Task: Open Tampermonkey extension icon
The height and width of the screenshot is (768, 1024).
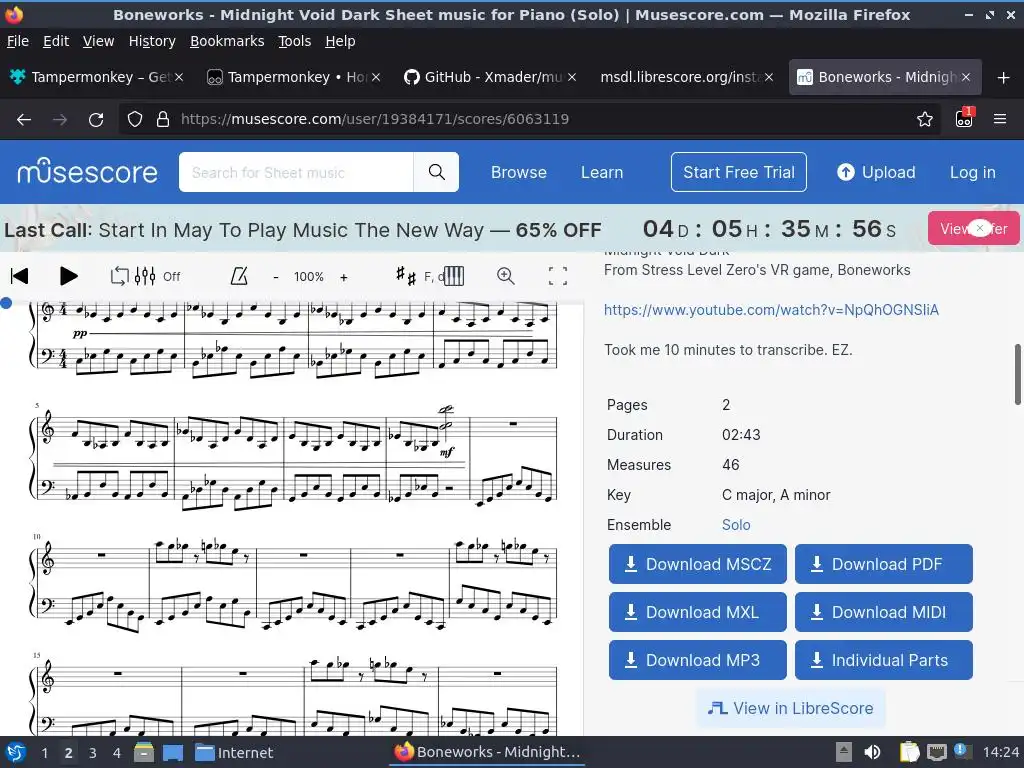Action: [965, 118]
